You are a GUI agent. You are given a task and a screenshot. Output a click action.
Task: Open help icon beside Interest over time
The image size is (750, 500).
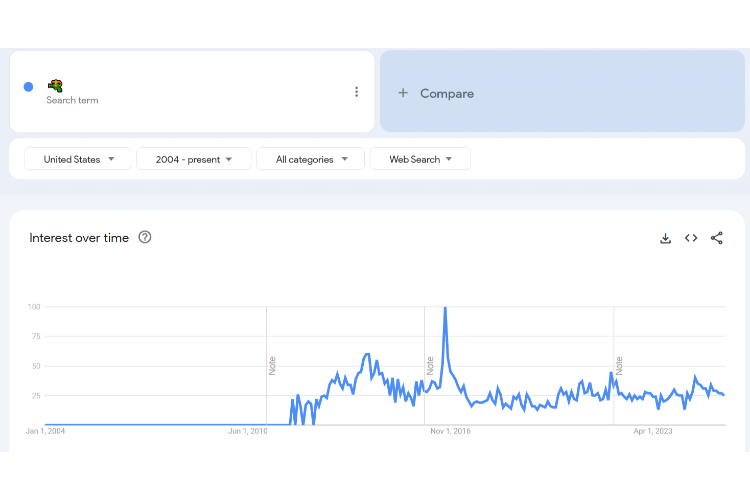(x=145, y=237)
